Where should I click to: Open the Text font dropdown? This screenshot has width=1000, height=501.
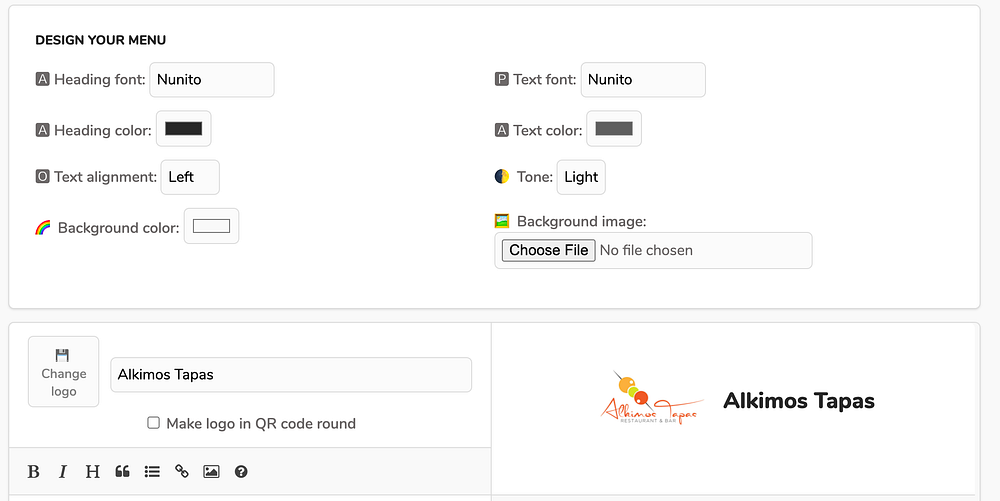point(643,80)
